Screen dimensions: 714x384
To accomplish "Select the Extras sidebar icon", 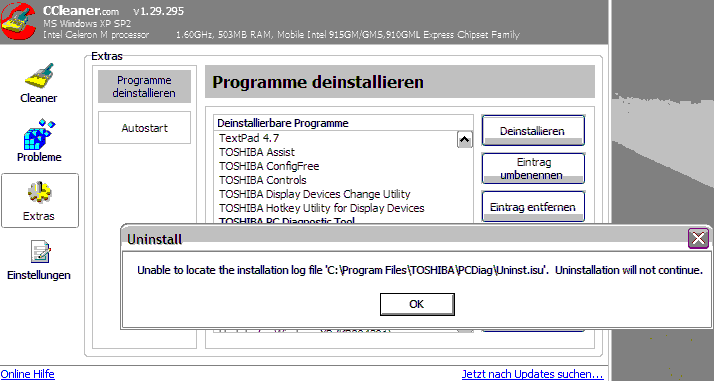I will coord(40,200).
